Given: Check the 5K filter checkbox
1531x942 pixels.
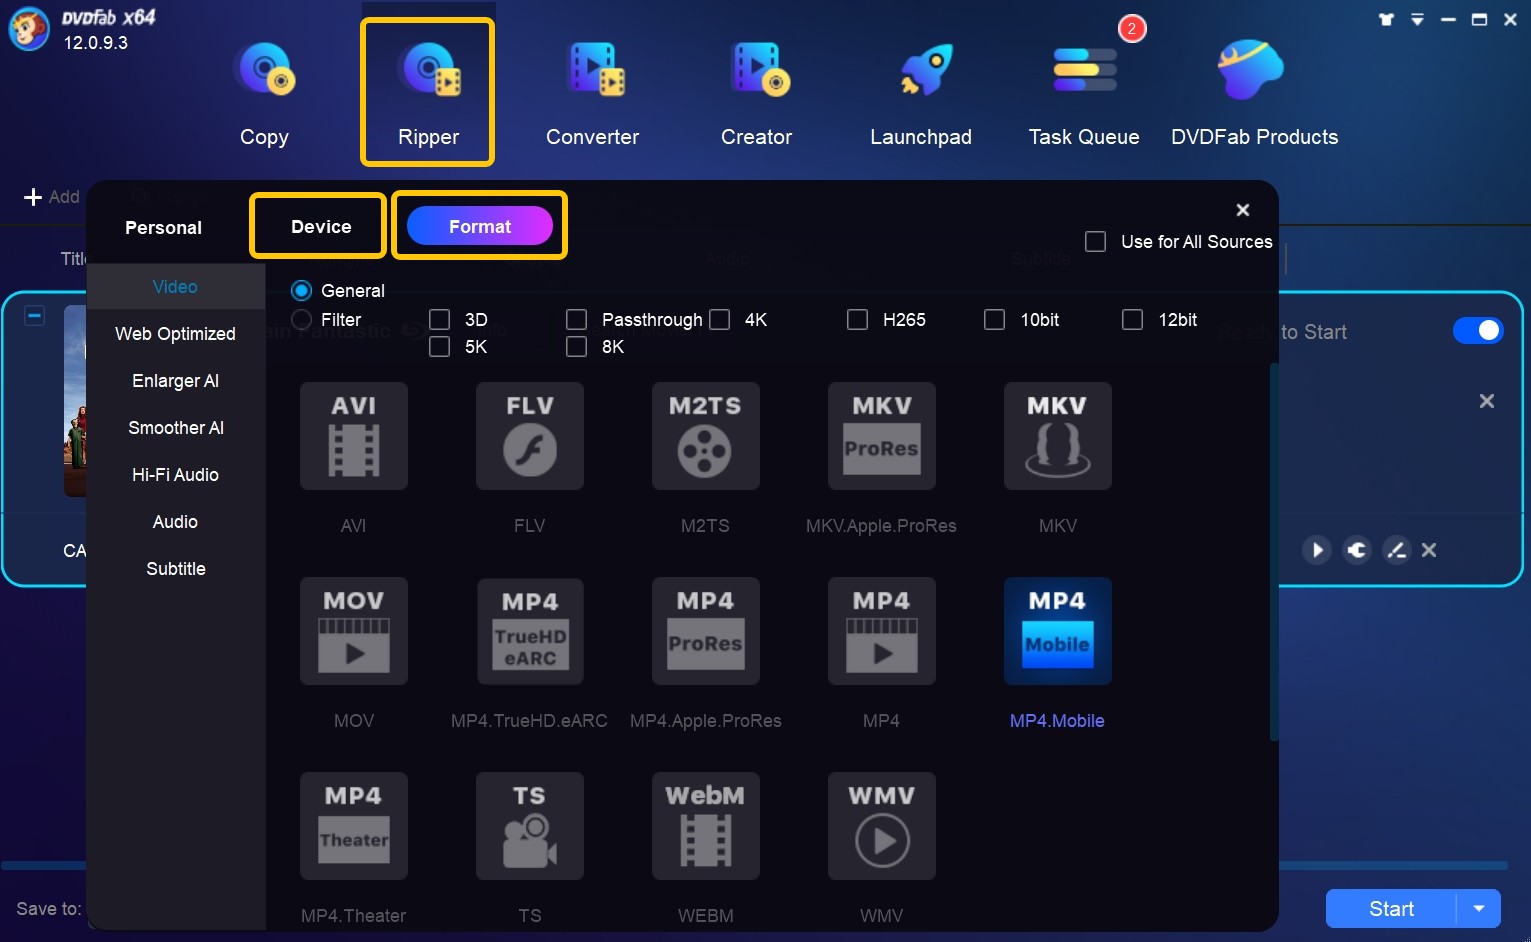Looking at the screenshot, I should click(439, 347).
